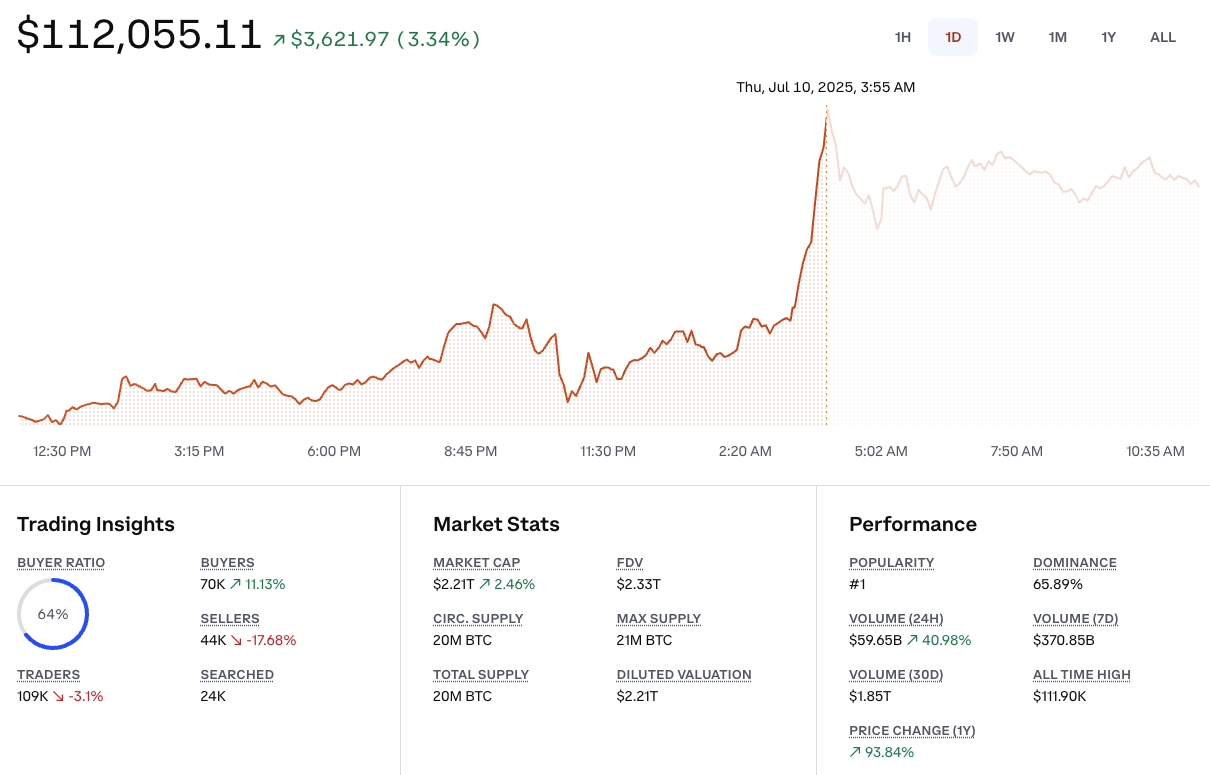Click the MARKET CAP label

coord(477,563)
